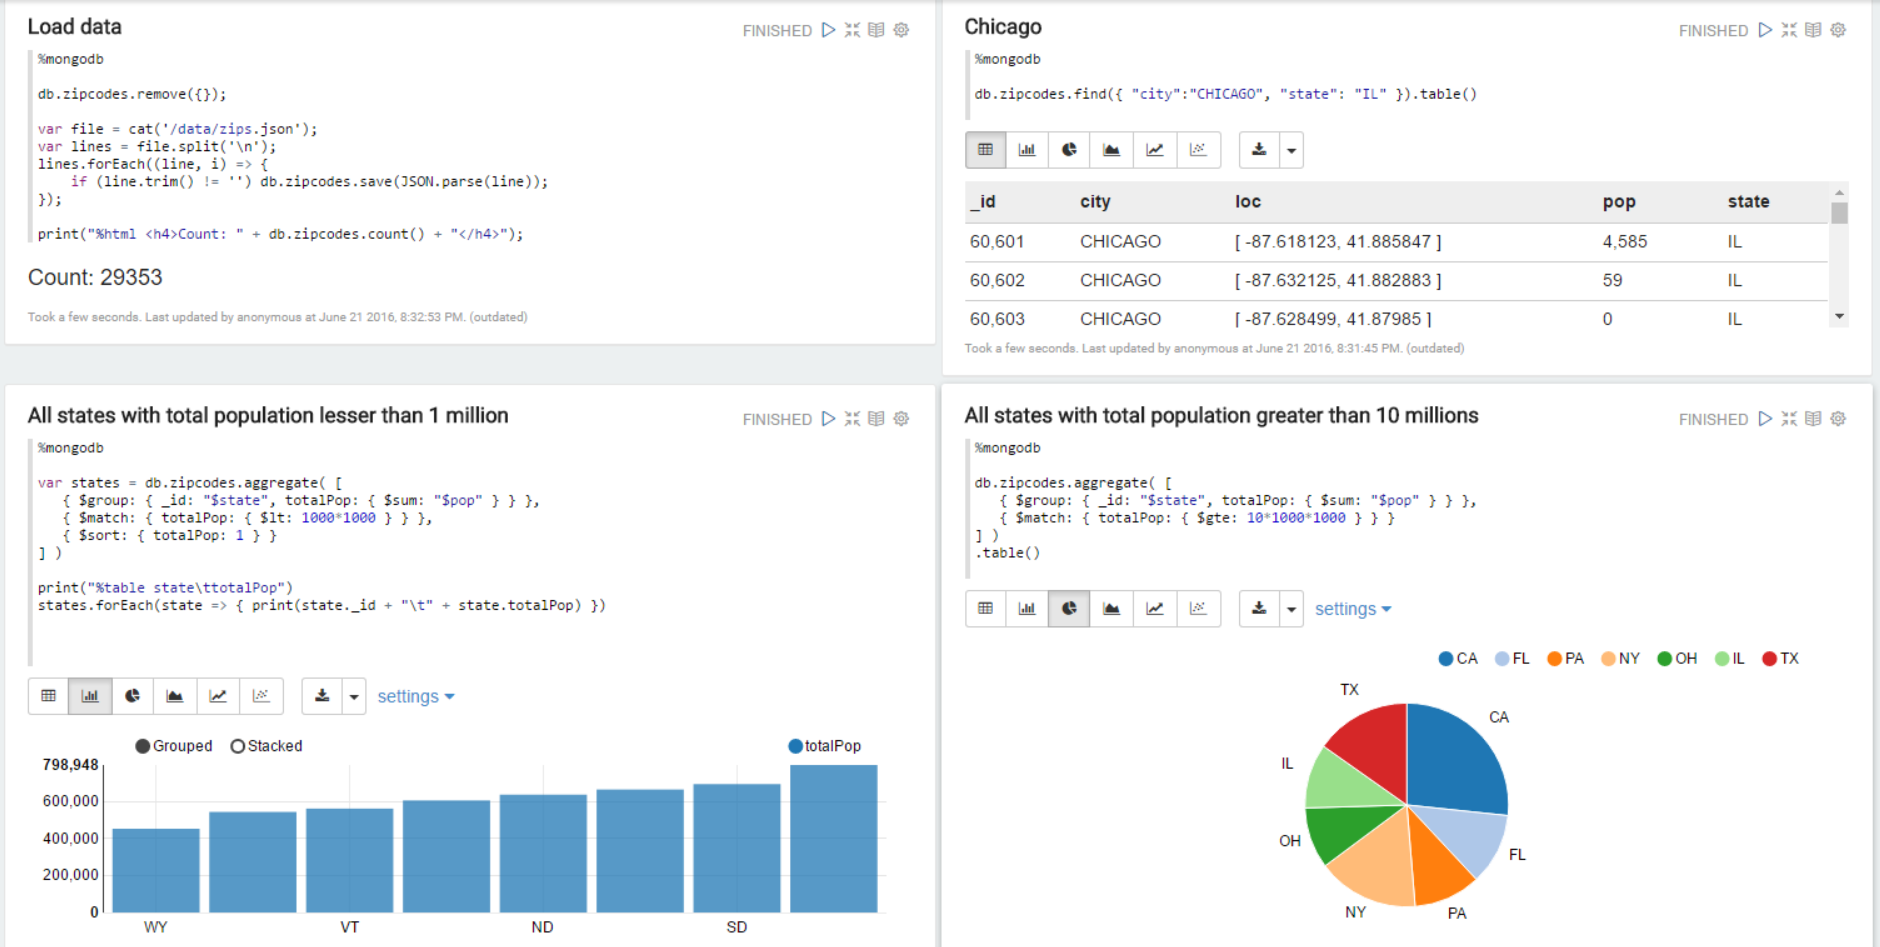Open download options arrow in Chicago toolbar
The image size is (1880, 947).
(x=1291, y=150)
